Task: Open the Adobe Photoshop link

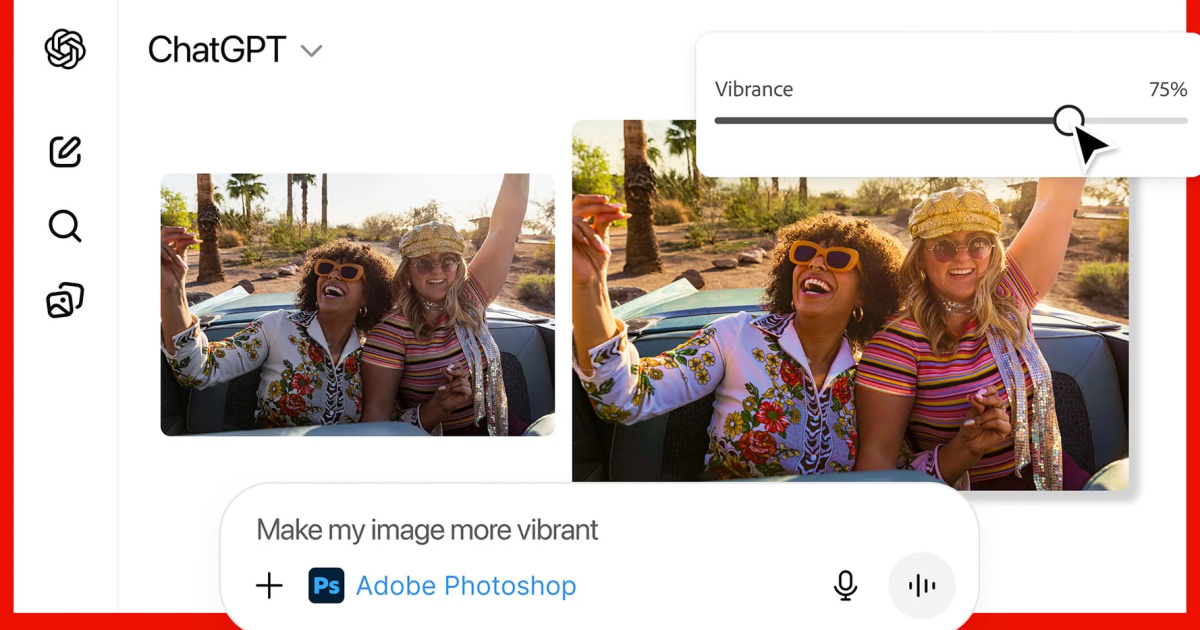Action: (x=466, y=586)
